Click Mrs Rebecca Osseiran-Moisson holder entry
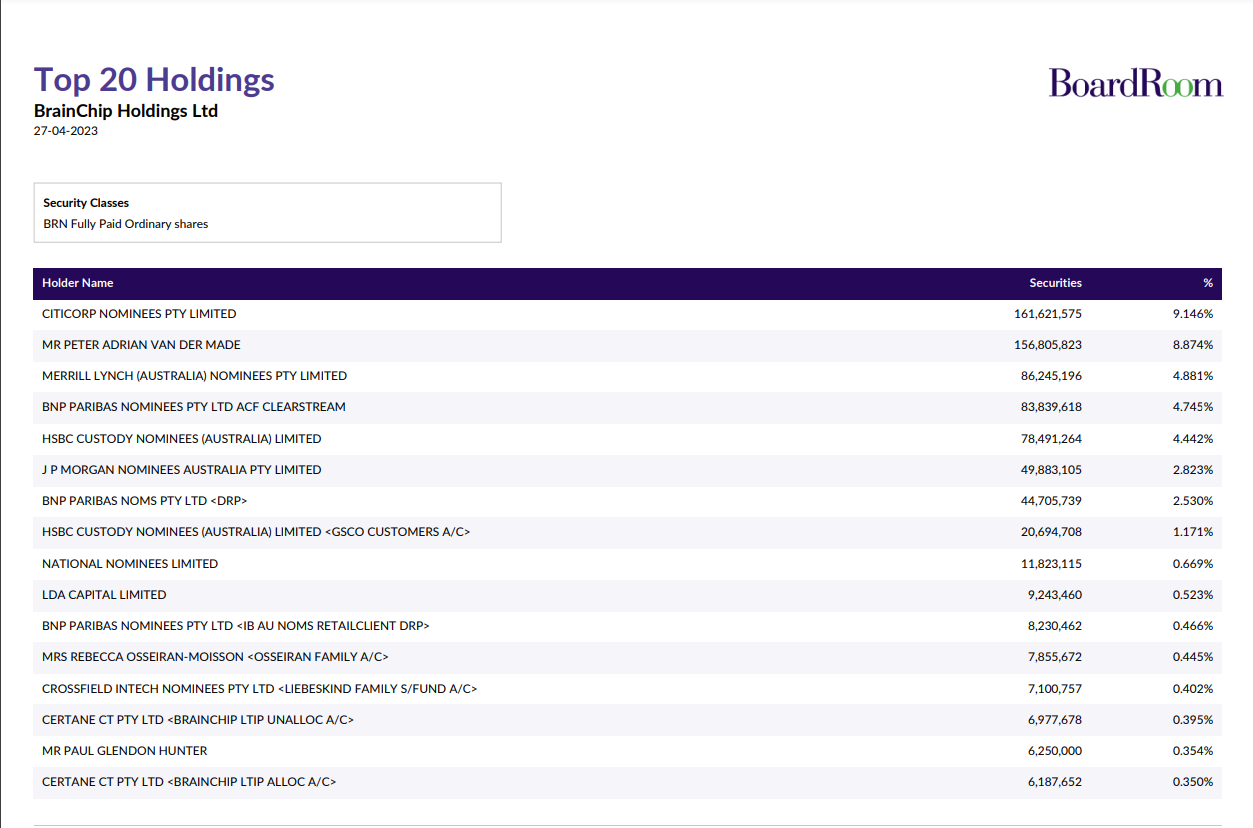The height and width of the screenshot is (828, 1253). [215, 657]
